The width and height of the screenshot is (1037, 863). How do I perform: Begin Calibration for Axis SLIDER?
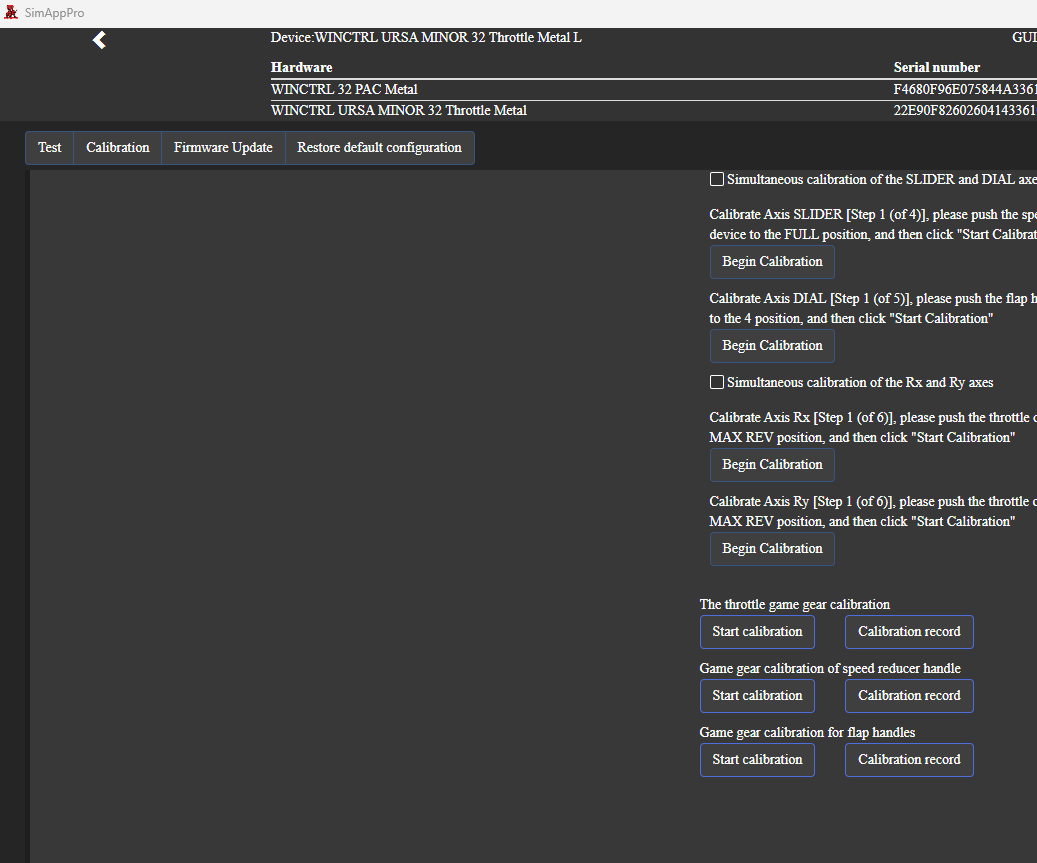pyautogui.click(x=772, y=261)
